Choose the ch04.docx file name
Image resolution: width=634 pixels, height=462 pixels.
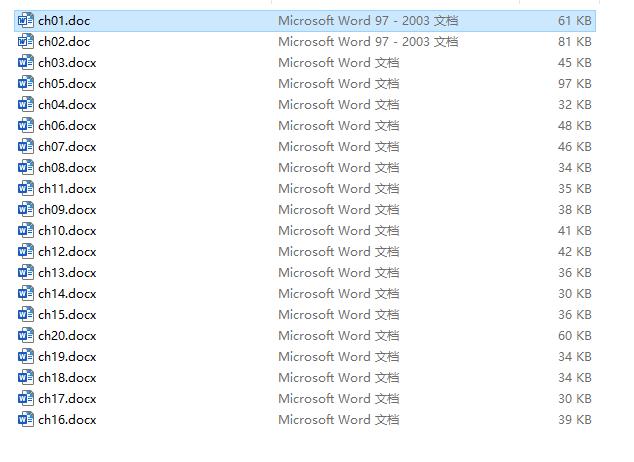coord(67,105)
